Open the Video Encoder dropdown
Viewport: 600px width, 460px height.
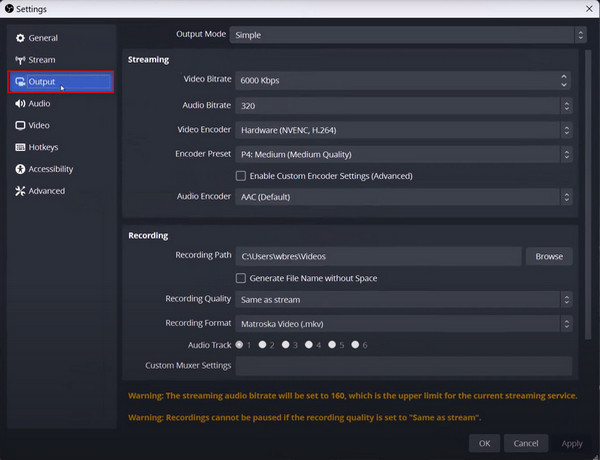tap(404, 130)
